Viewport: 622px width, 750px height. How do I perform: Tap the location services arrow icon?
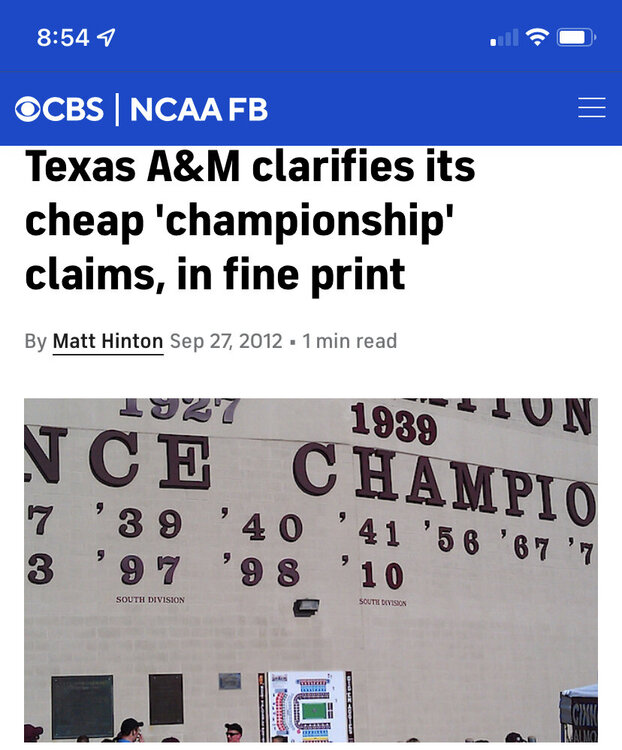pyautogui.click(x=106, y=38)
